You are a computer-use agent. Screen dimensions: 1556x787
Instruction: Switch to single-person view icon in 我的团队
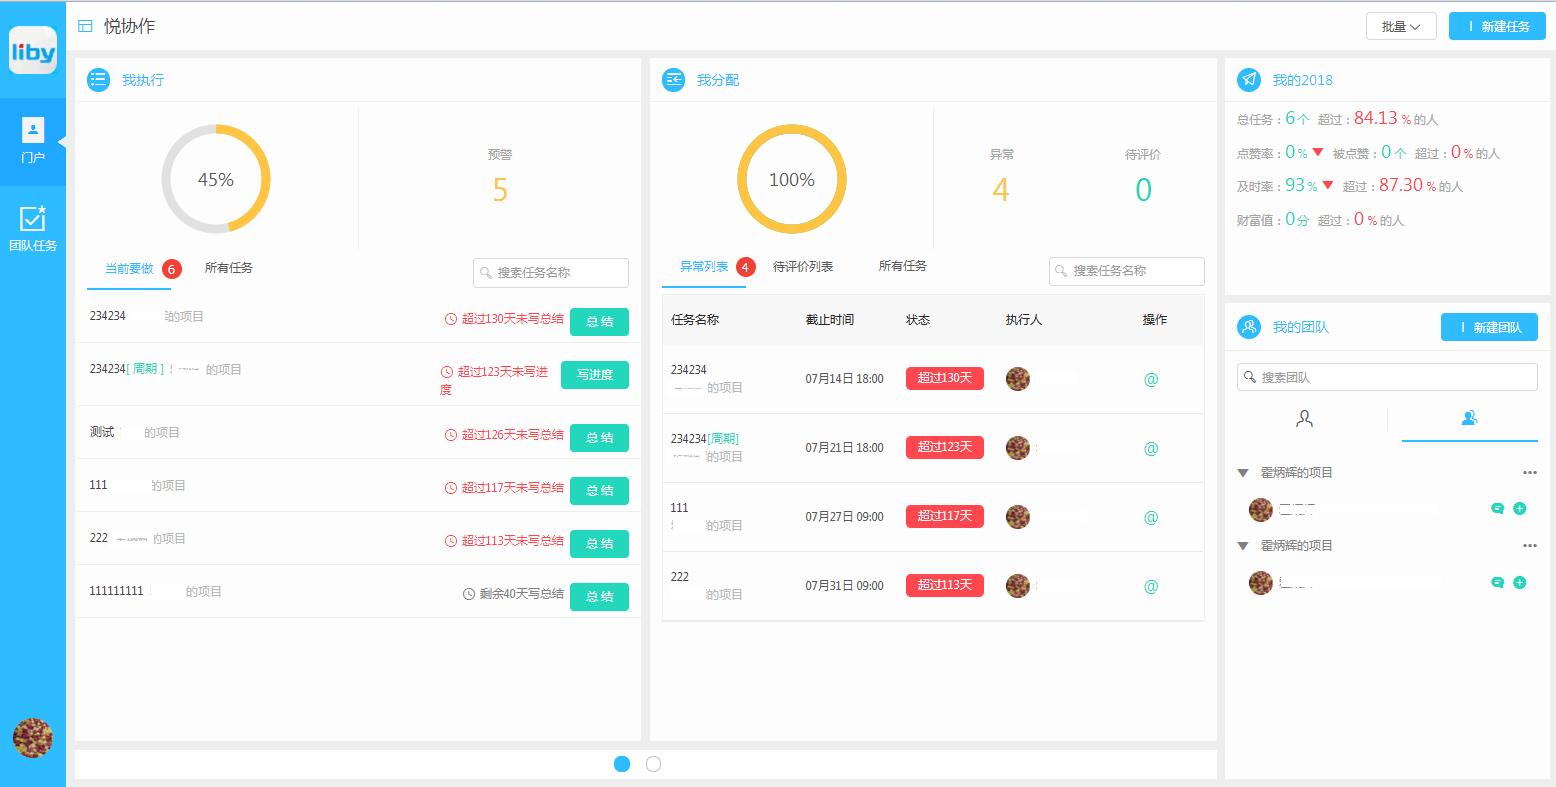point(1304,419)
